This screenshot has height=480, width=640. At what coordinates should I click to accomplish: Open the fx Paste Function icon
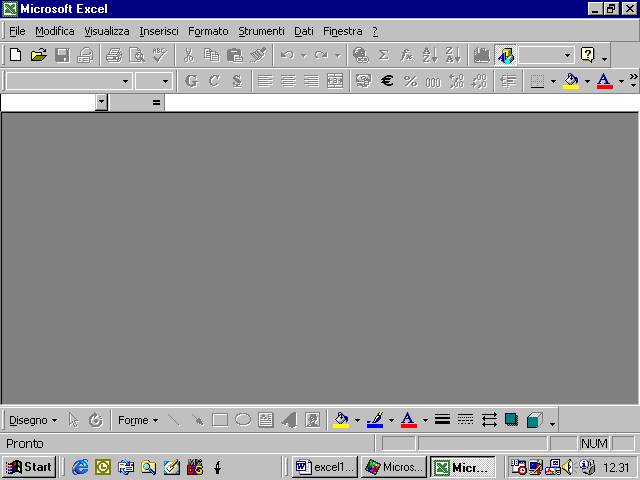(x=407, y=55)
